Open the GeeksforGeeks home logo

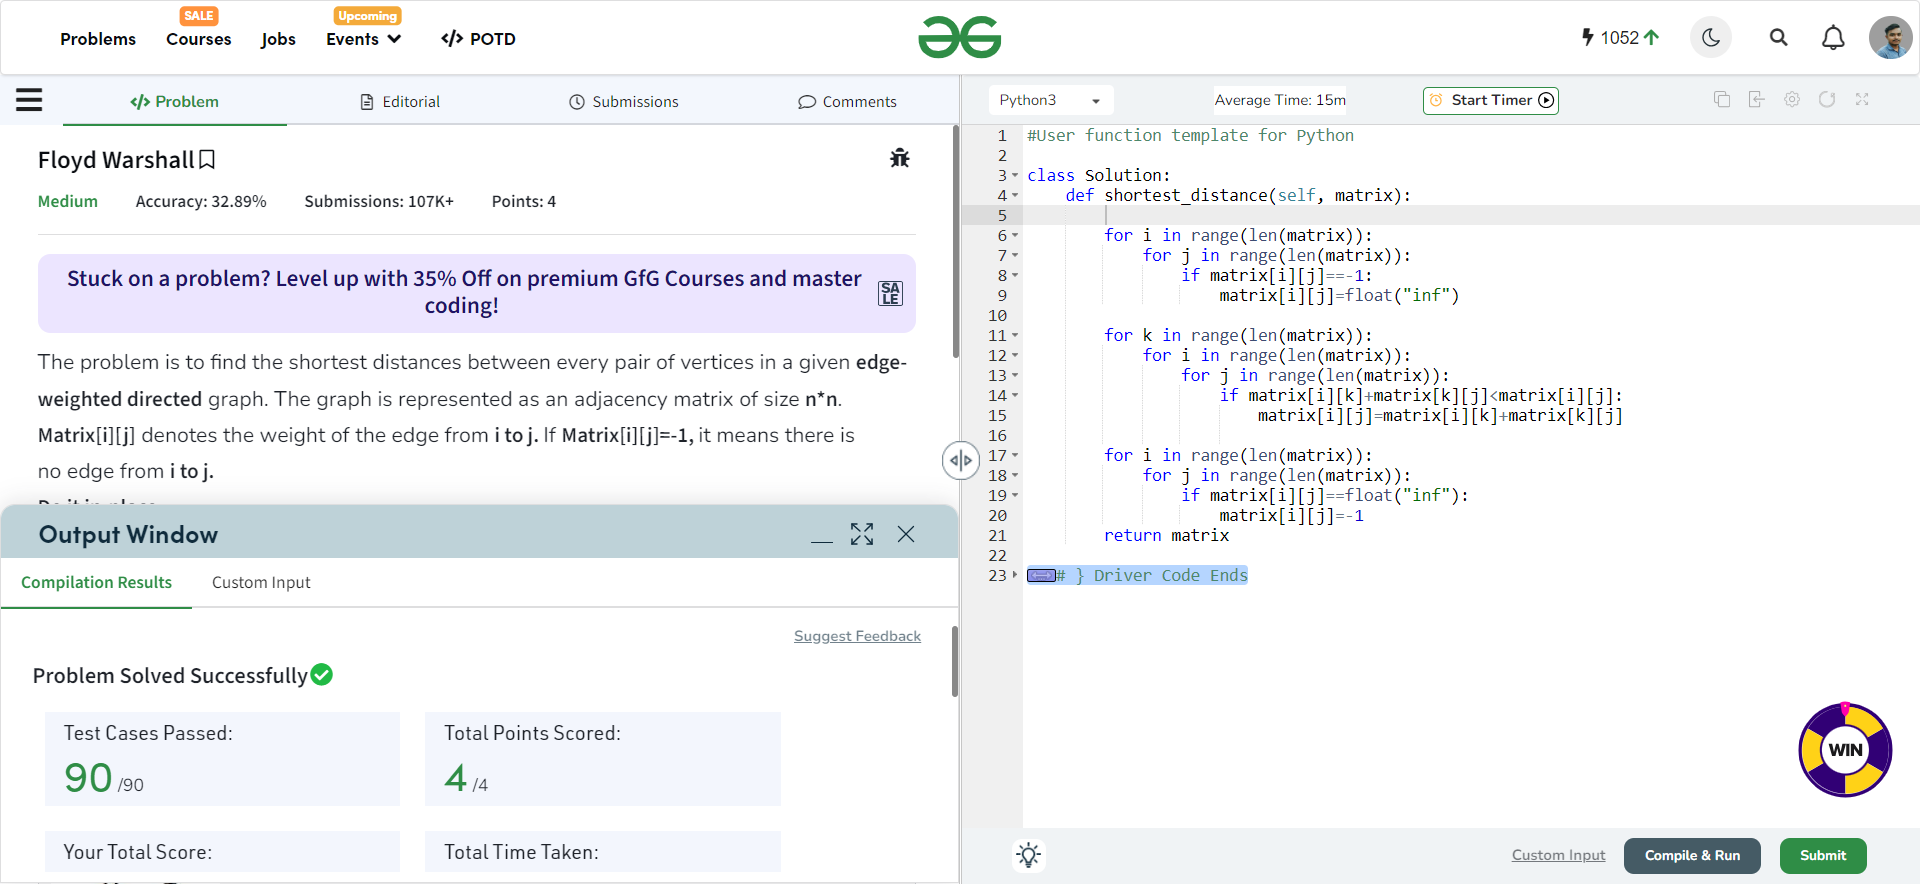click(x=959, y=38)
